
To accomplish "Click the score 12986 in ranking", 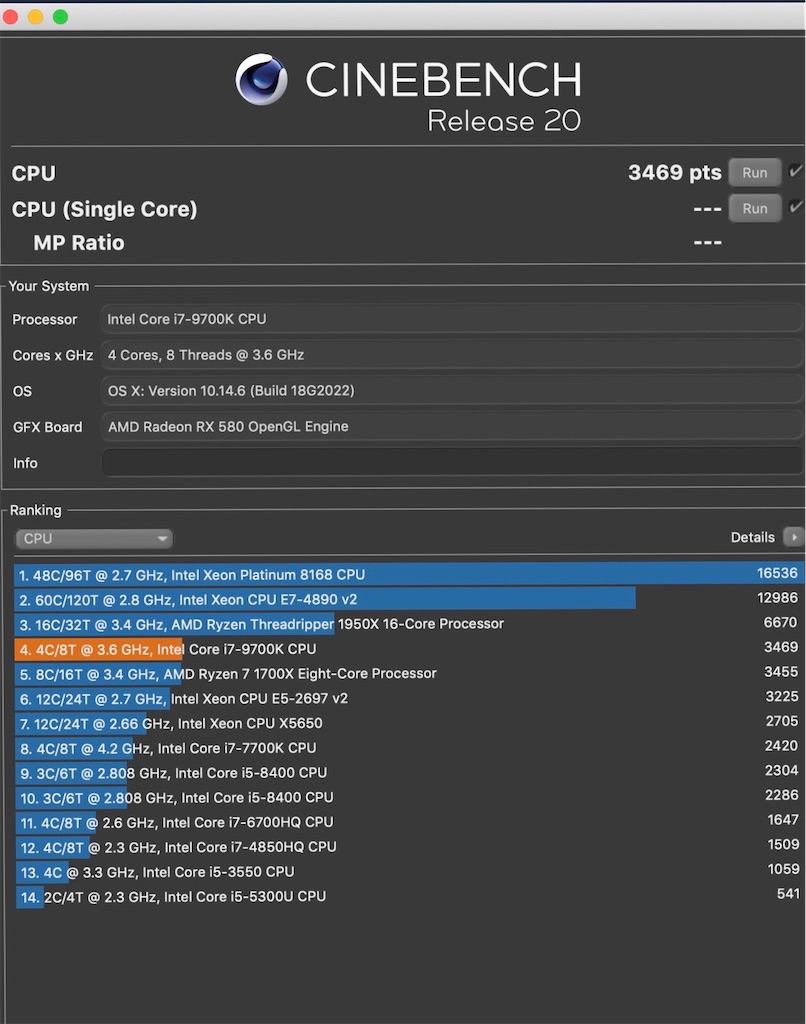I will pyautogui.click(x=777, y=598).
